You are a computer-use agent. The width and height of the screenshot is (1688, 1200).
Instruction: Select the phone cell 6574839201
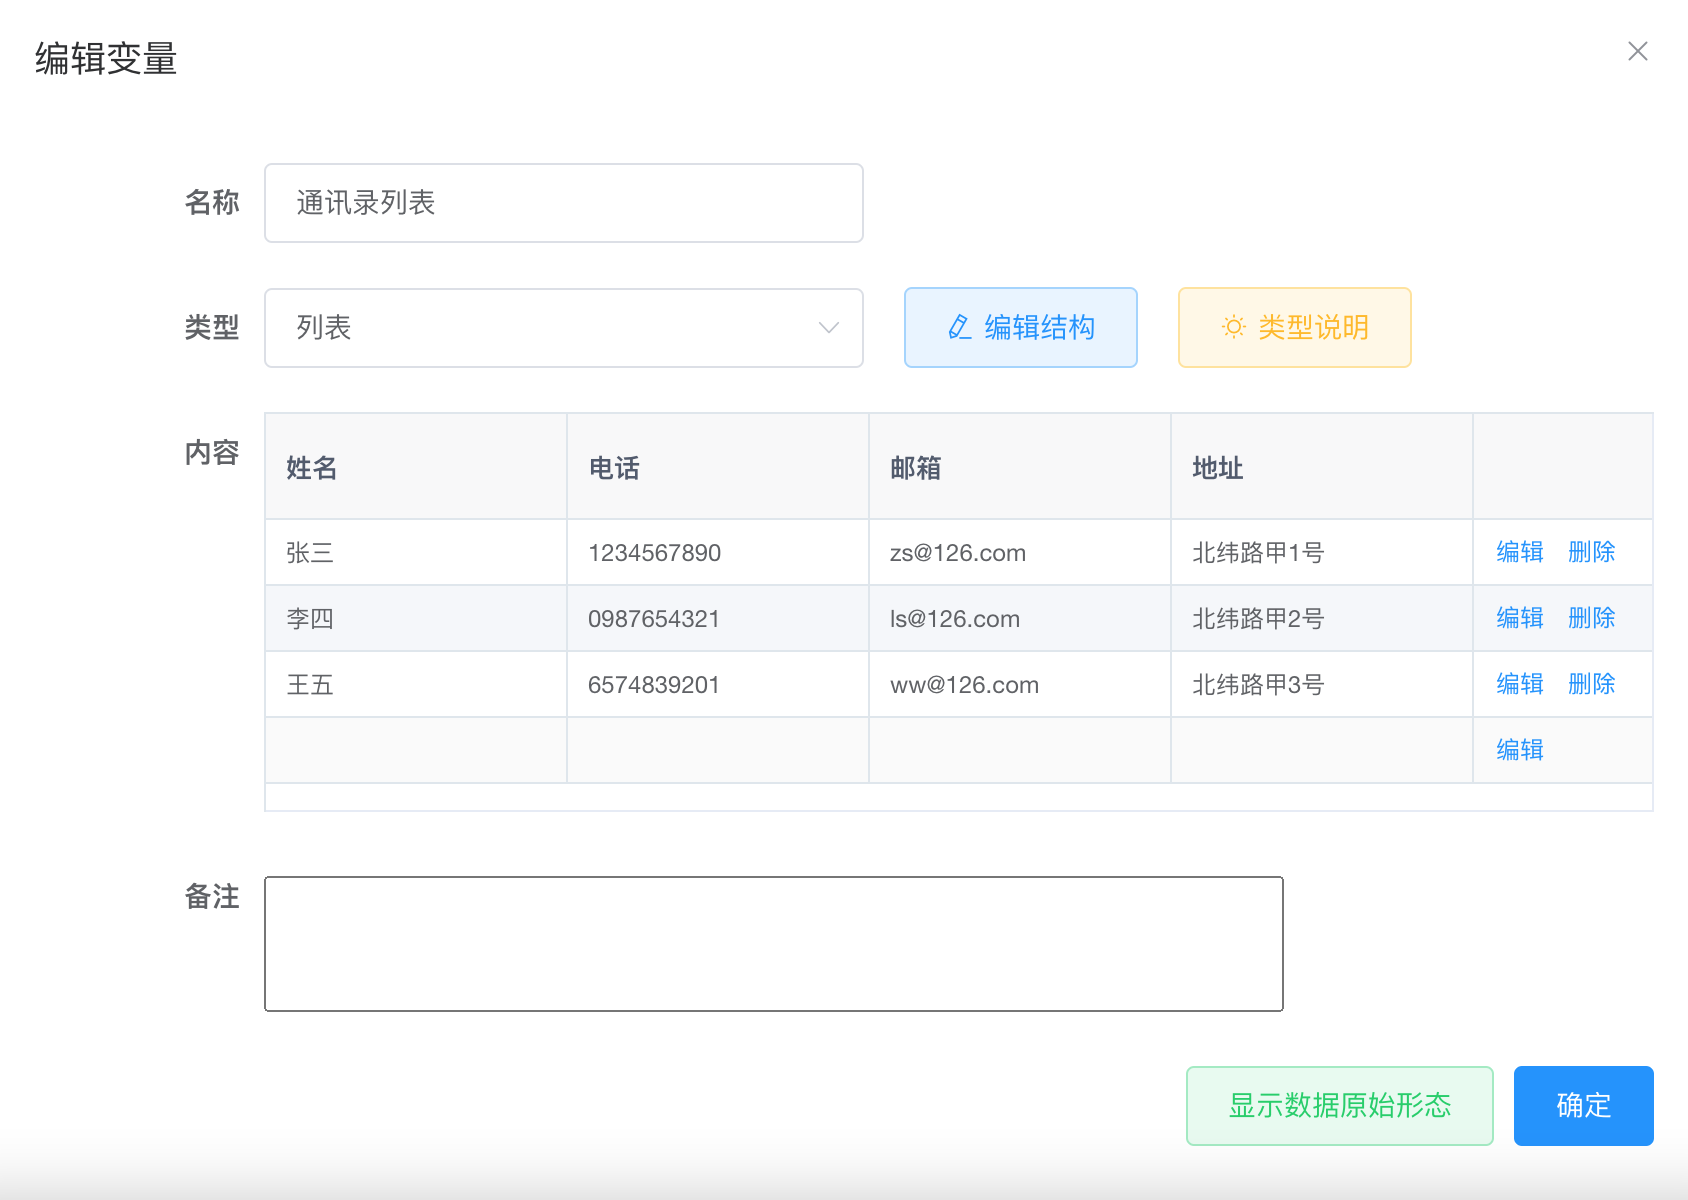click(x=718, y=684)
